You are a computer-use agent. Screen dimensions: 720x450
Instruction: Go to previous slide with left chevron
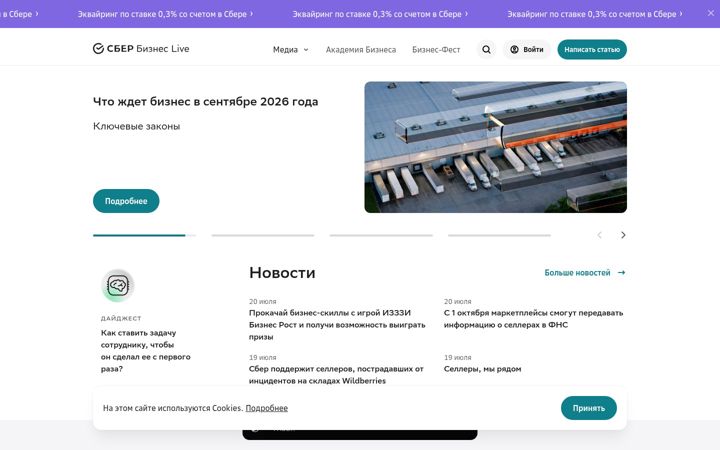[599, 235]
